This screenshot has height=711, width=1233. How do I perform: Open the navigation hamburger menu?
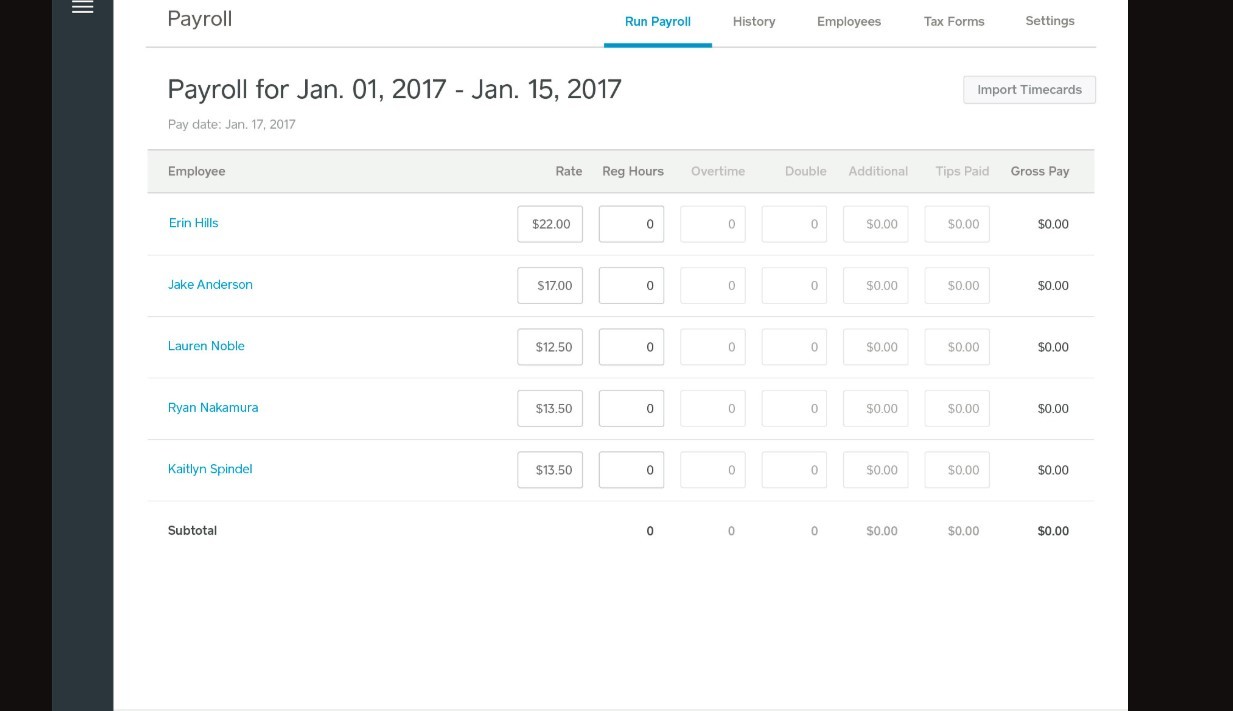(82, 8)
